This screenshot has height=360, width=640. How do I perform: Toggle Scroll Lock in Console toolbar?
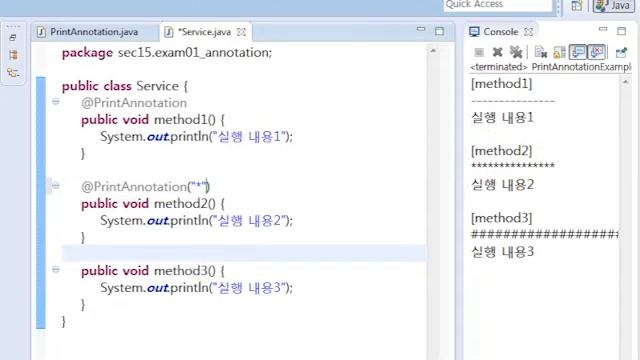click(x=559, y=52)
